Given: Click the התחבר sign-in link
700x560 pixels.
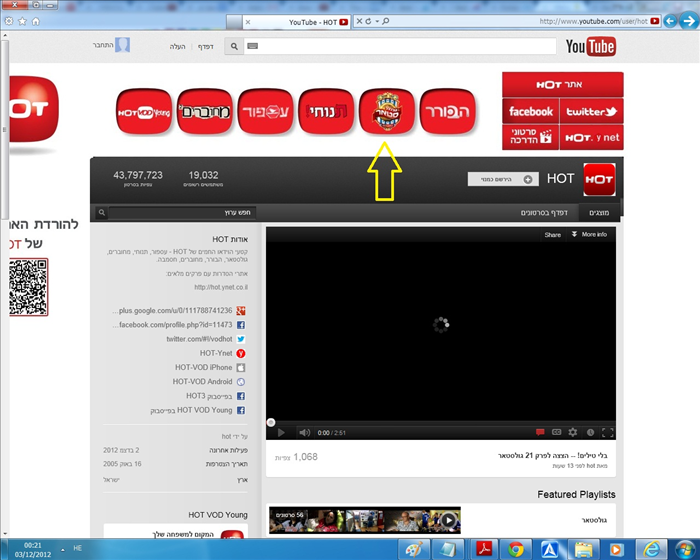Looking at the screenshot, I should 103,45.
